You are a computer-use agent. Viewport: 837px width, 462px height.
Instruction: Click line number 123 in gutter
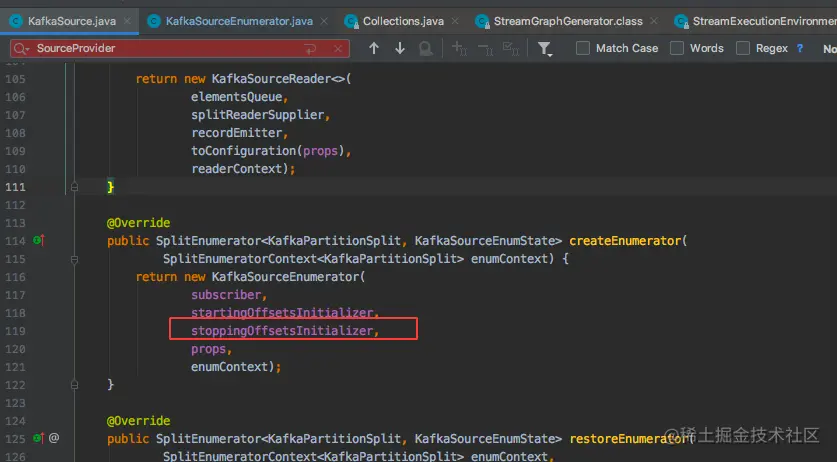15,403
